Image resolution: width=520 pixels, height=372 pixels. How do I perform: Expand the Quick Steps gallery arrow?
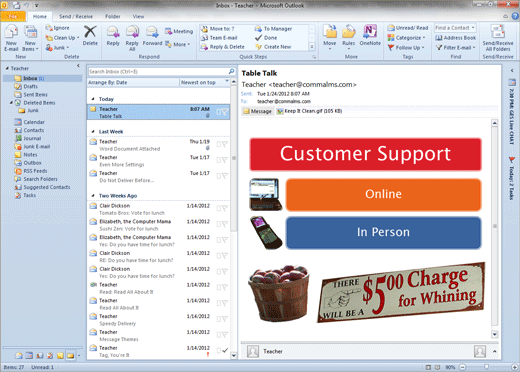point(312,47)
